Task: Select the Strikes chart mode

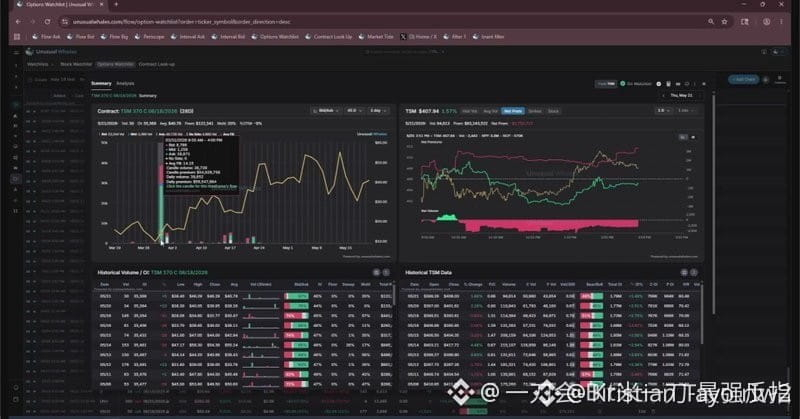Action: tap(535, 111)
